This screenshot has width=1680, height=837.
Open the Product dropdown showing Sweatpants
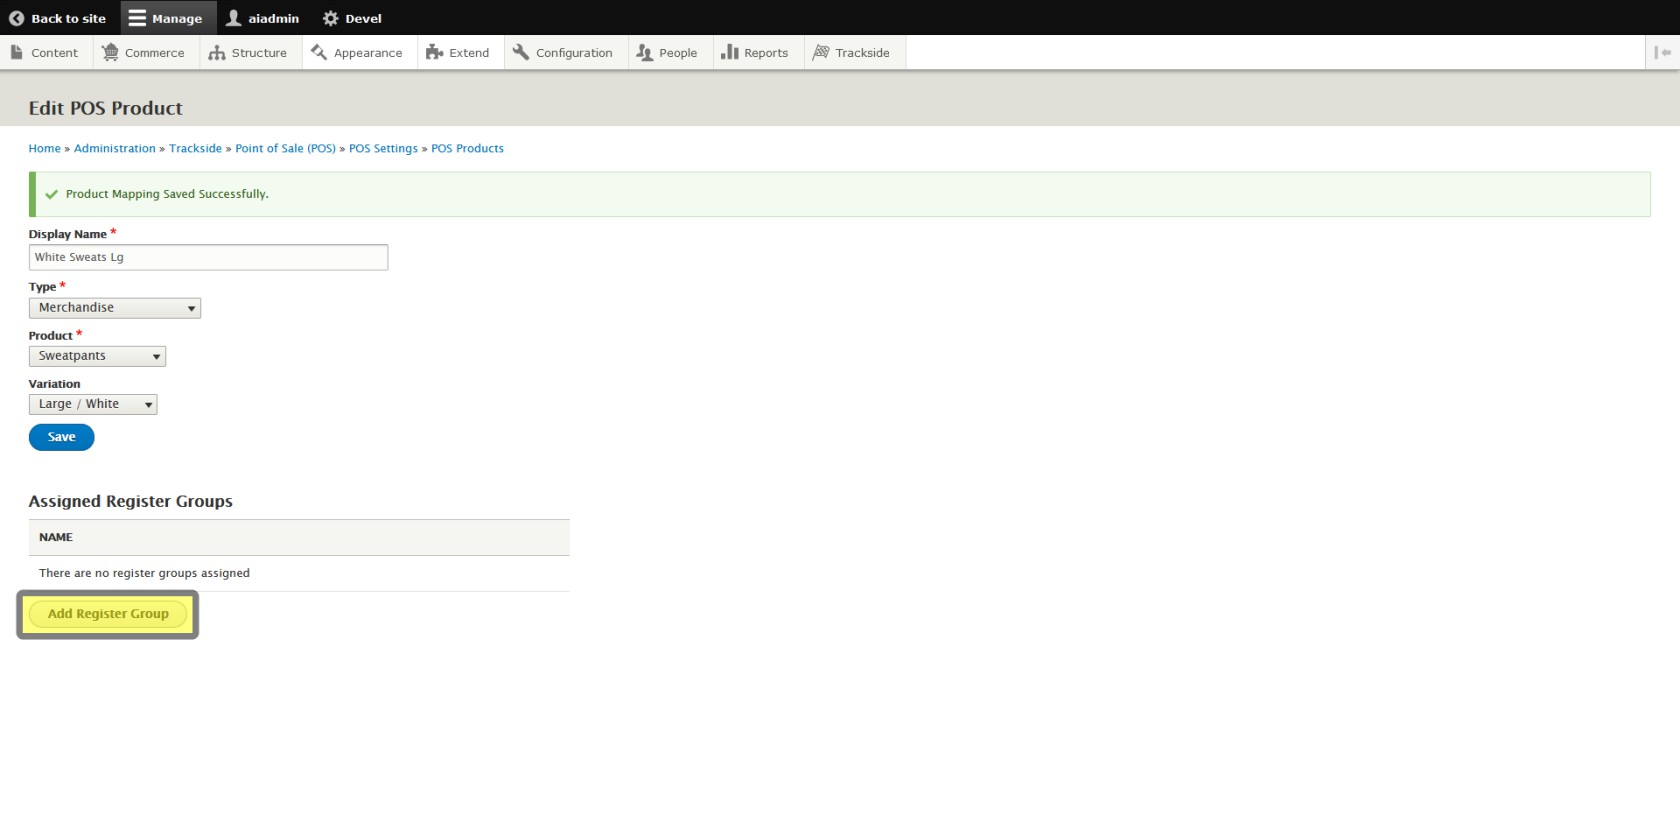97,356
